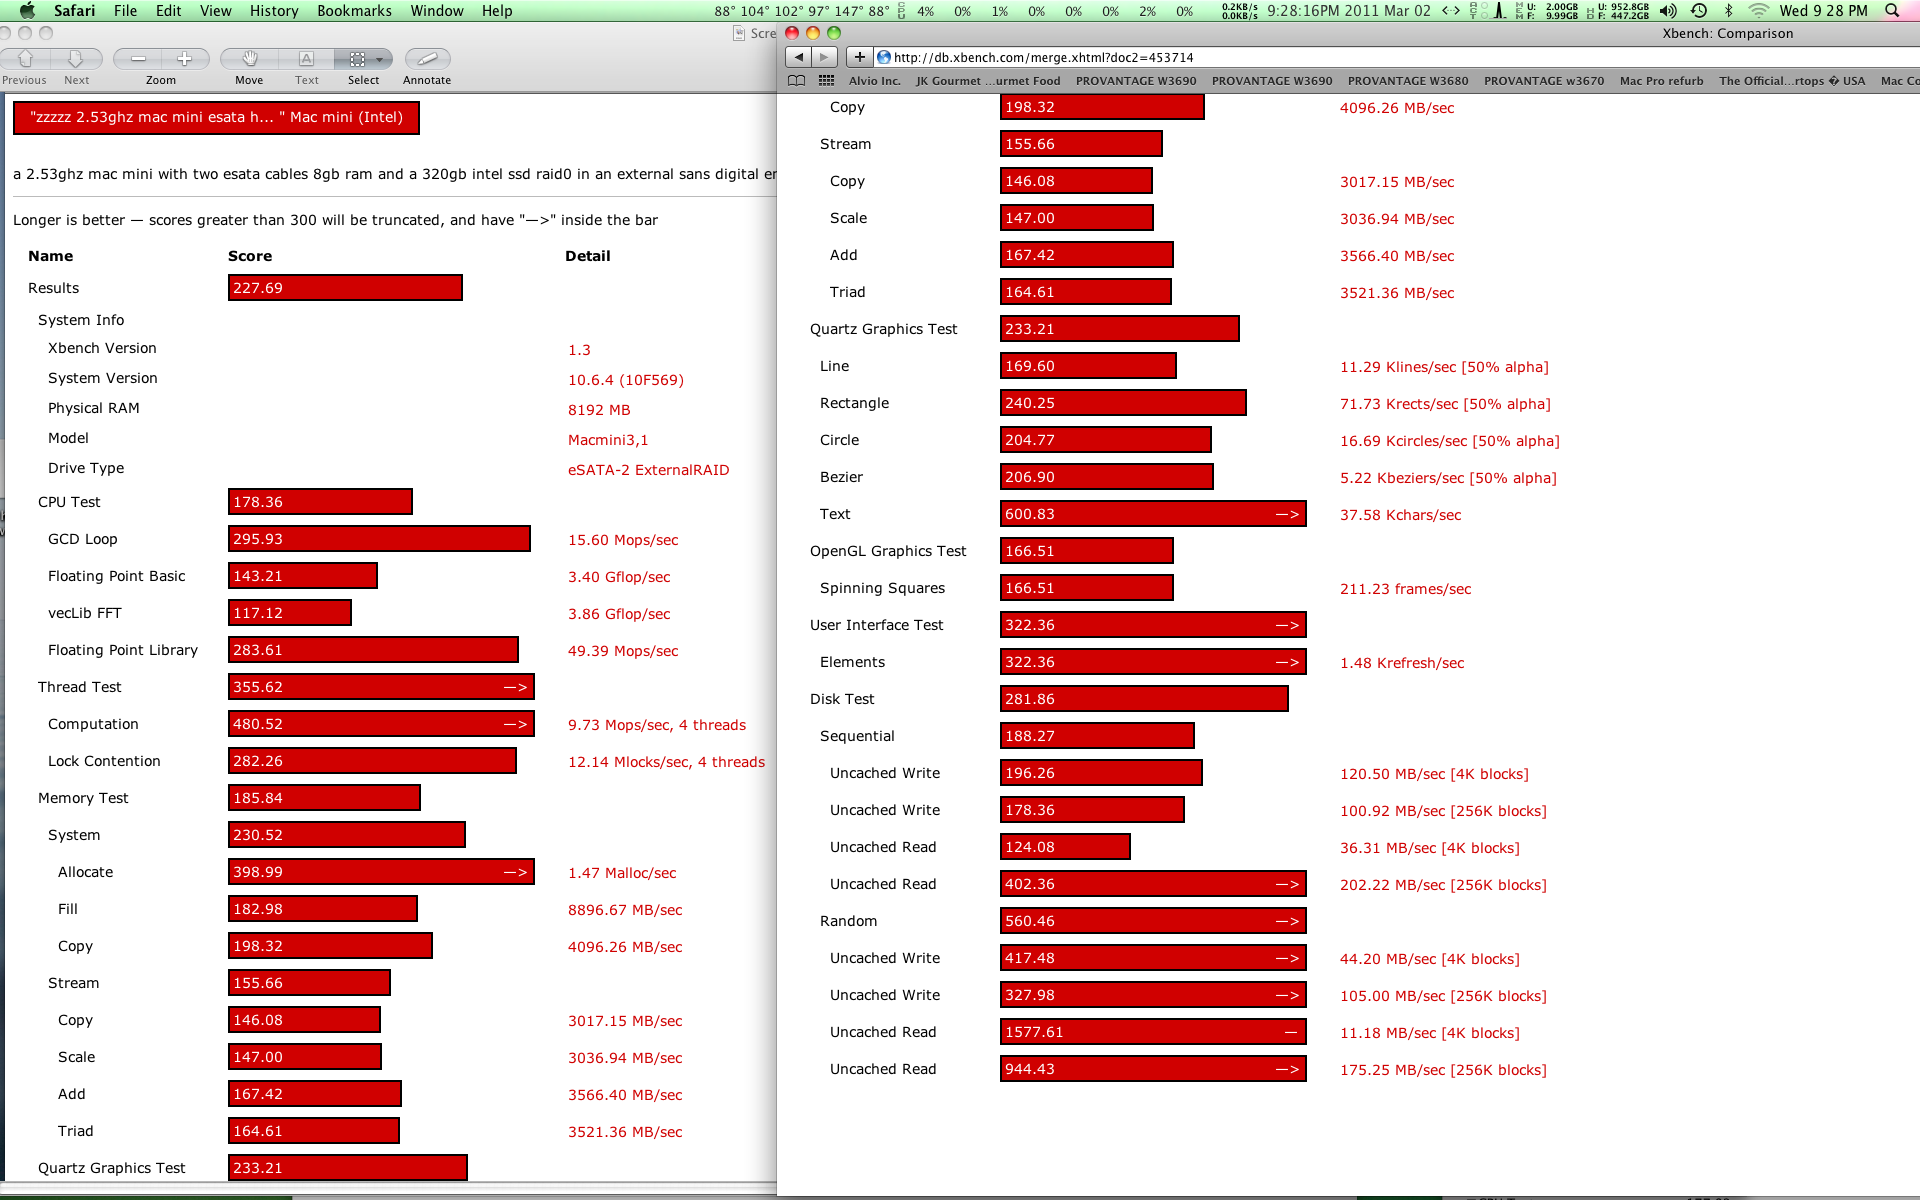Viewport: 1920px width, 1200px height.
Task: Click the 944.43 Uncached Read bar
Action: [1153, 1069]
